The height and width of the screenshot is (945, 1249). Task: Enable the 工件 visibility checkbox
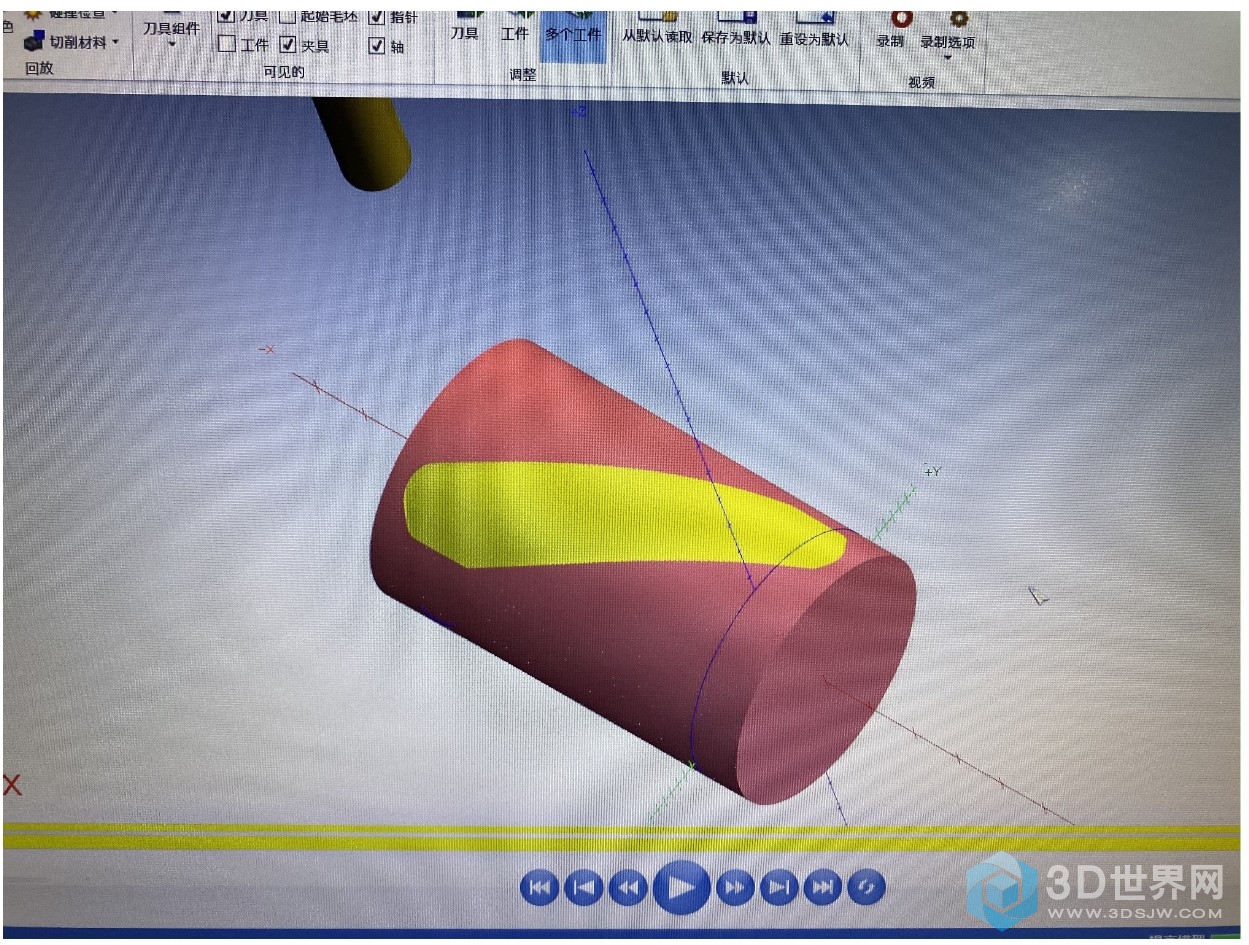tap(227, 44)
